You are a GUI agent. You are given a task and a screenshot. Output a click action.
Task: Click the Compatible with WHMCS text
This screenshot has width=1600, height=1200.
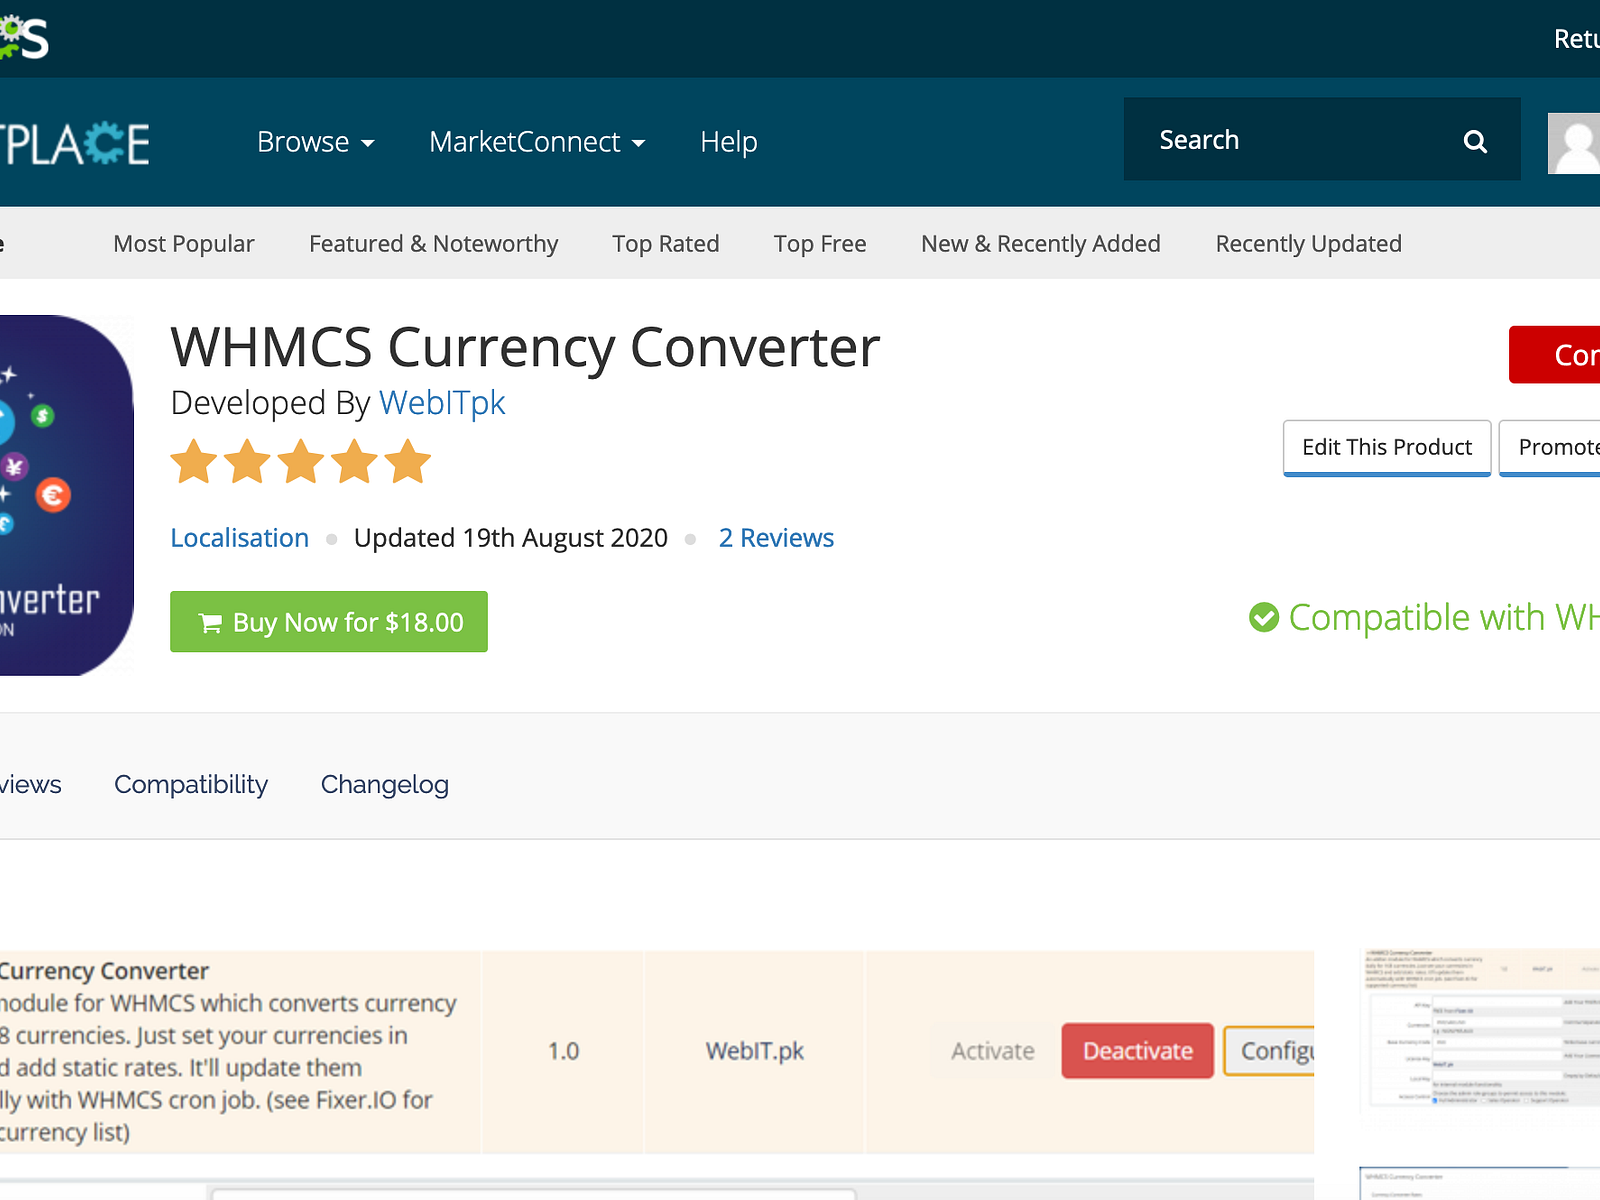pyautogui.click(x=1444, y=618)
